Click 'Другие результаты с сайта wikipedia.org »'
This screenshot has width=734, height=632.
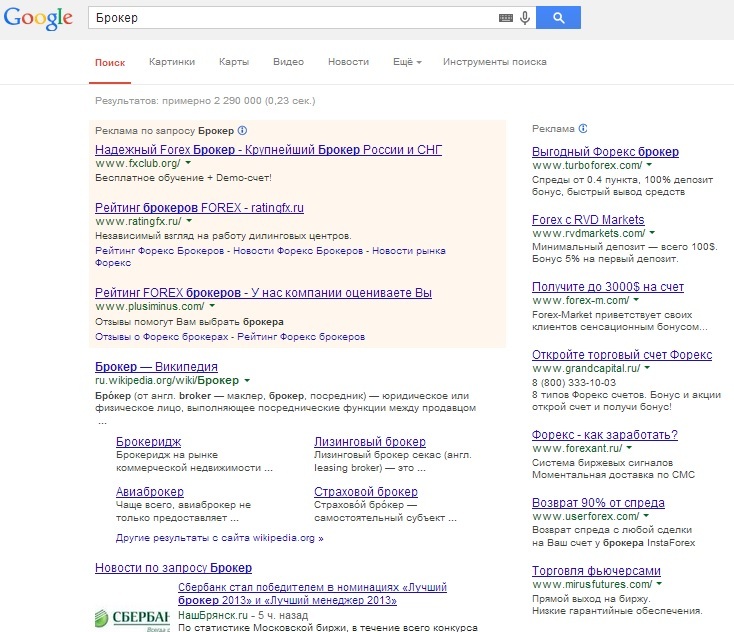point(220,538)
